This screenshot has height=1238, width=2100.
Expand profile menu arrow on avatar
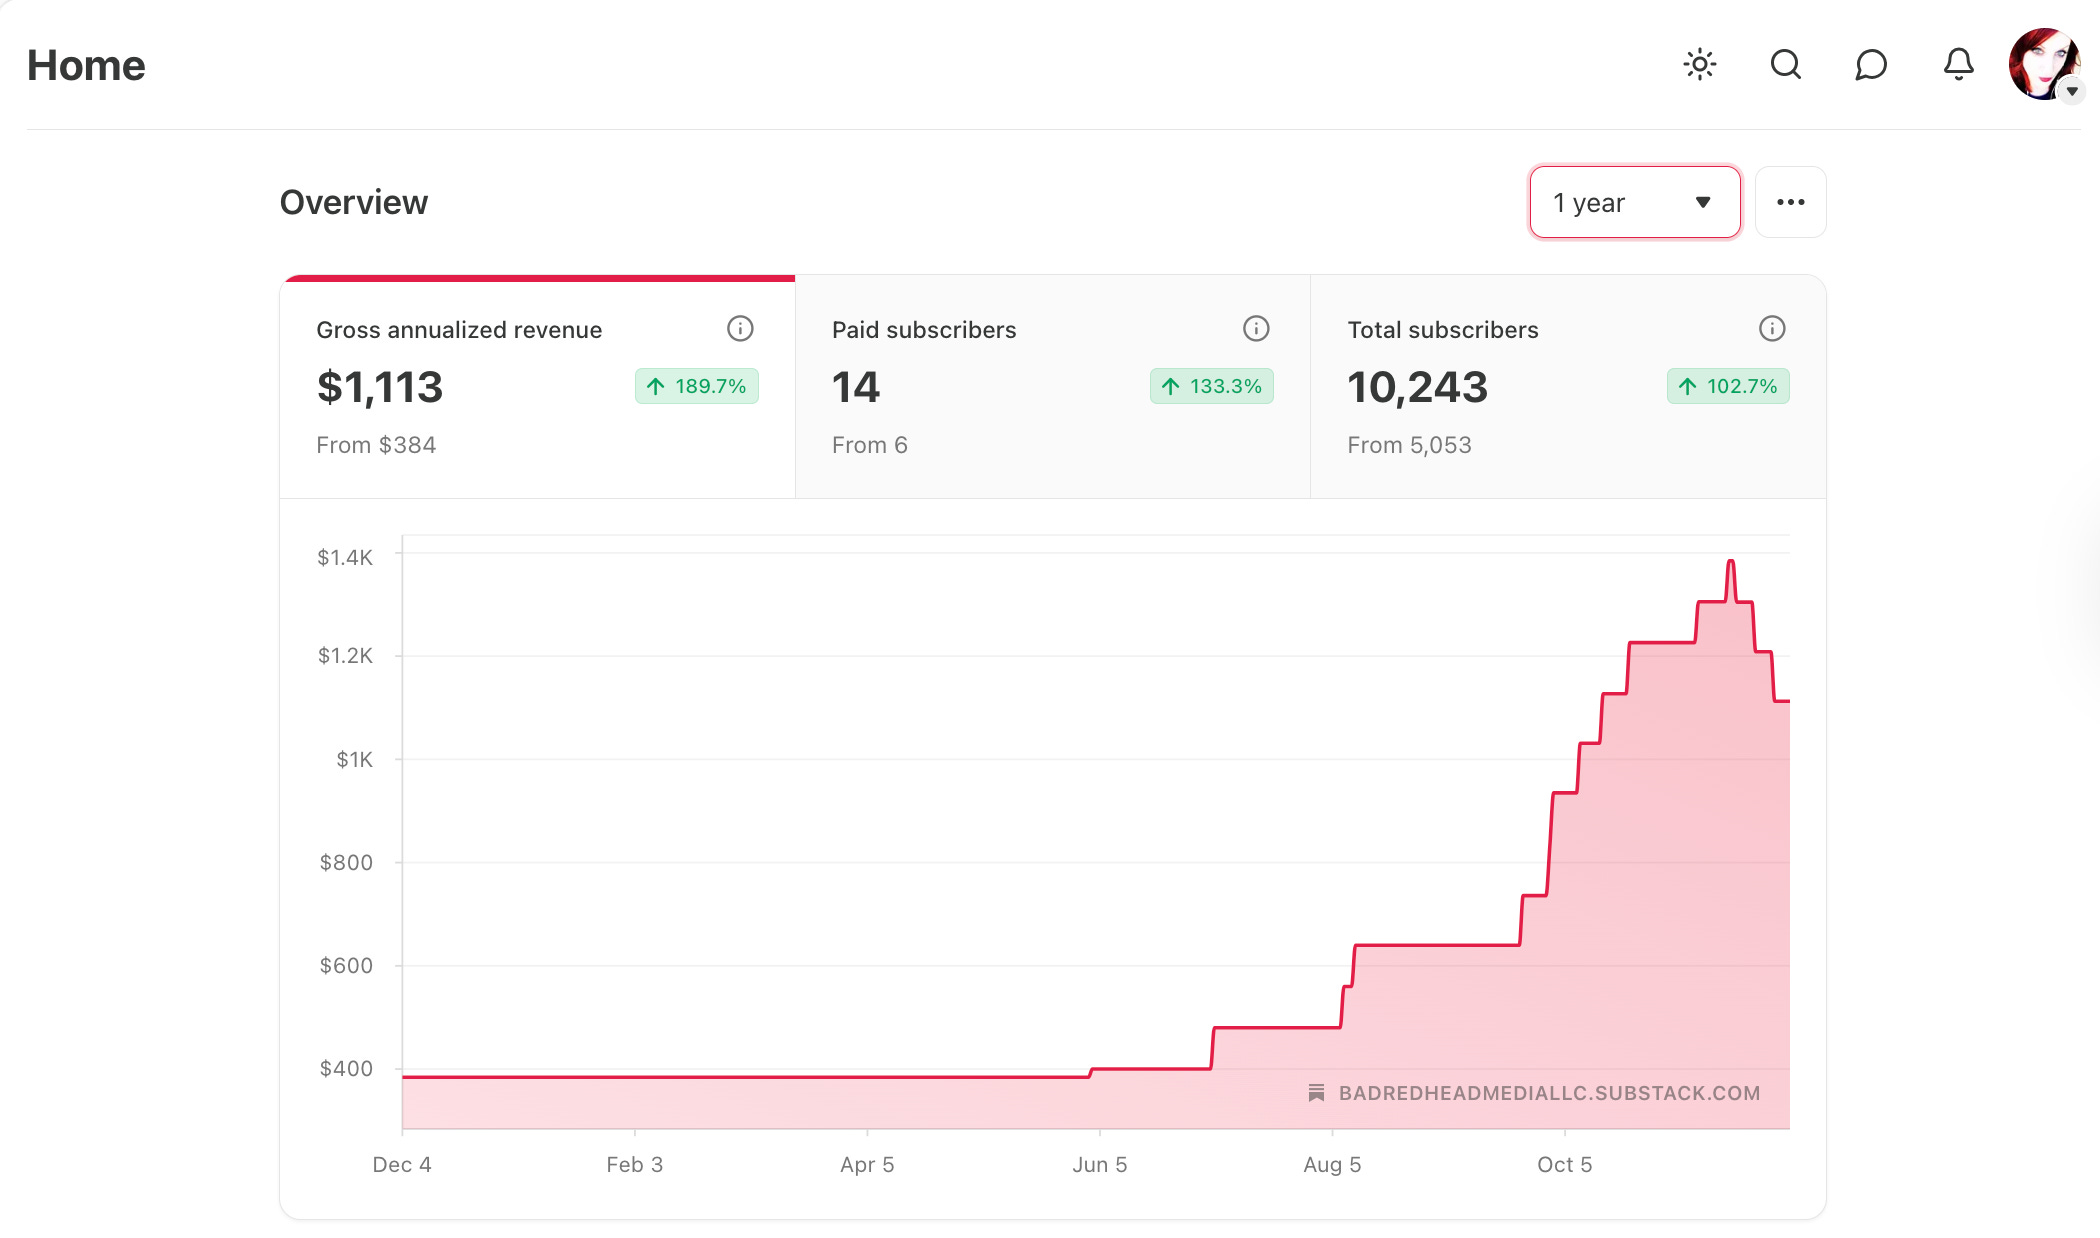click(x=2072, y=91)
